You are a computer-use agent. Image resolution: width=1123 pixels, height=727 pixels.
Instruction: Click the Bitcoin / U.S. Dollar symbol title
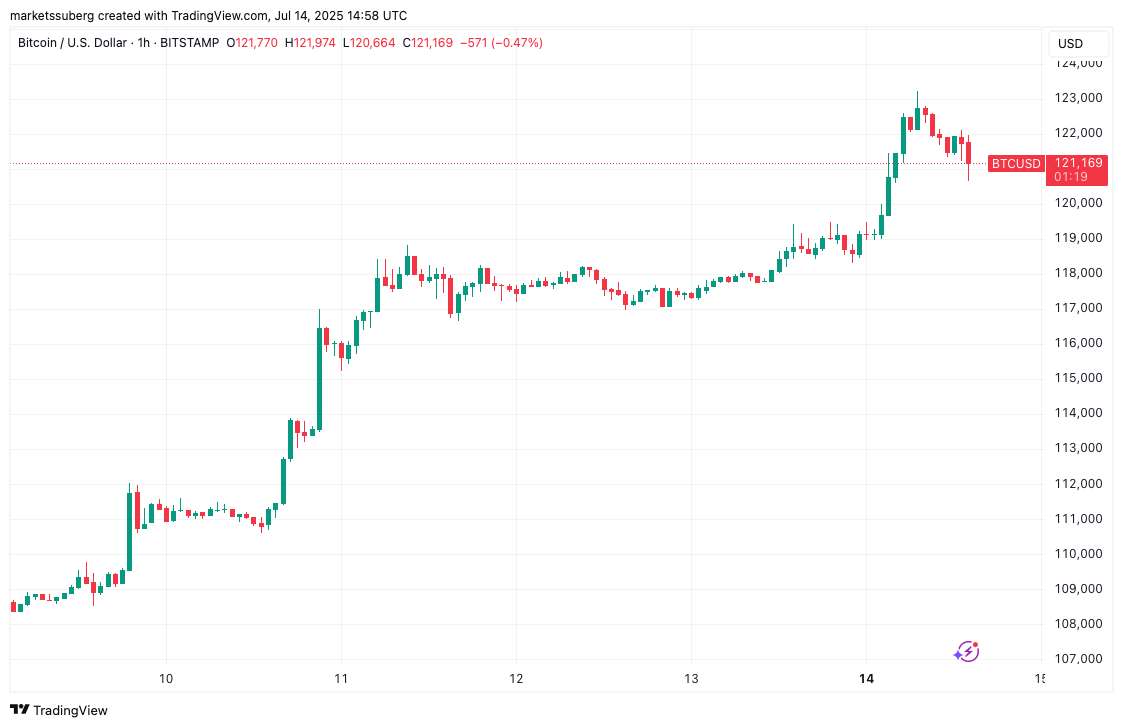pos(72,43)
